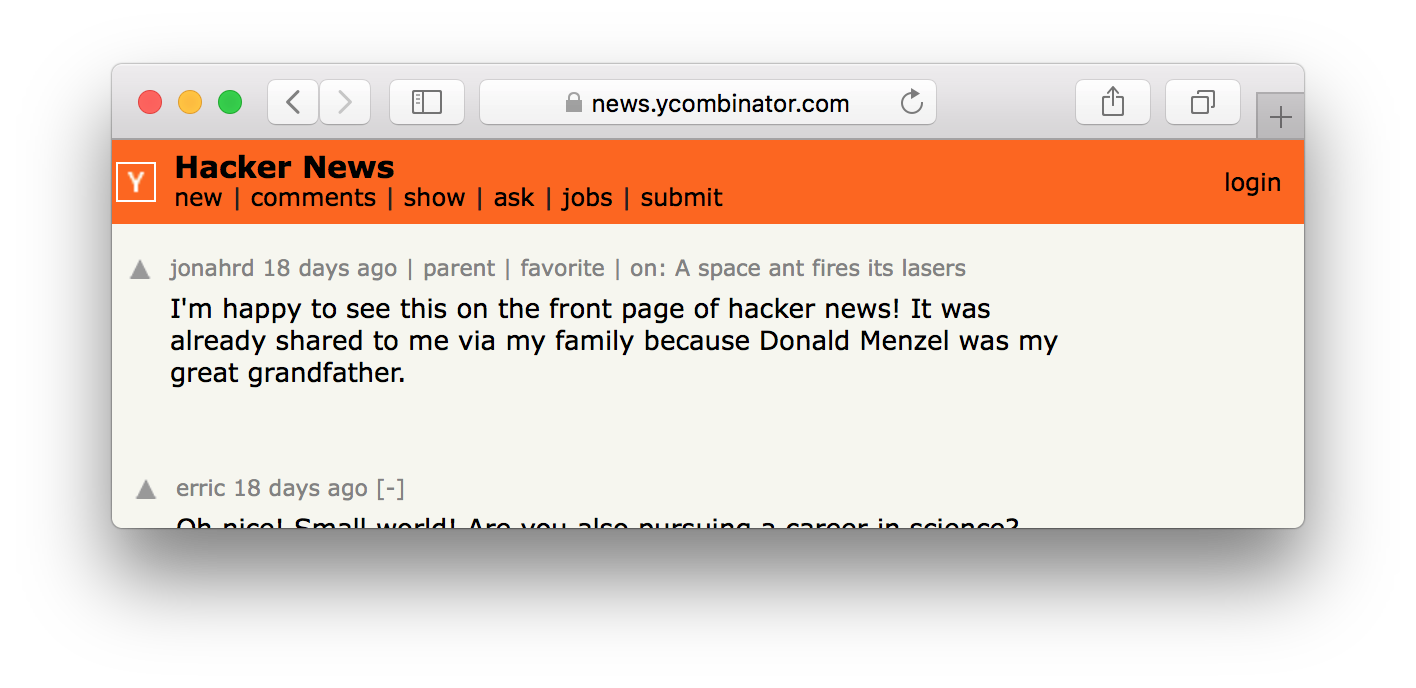Open the 'show' section

(x=434, y=198)
